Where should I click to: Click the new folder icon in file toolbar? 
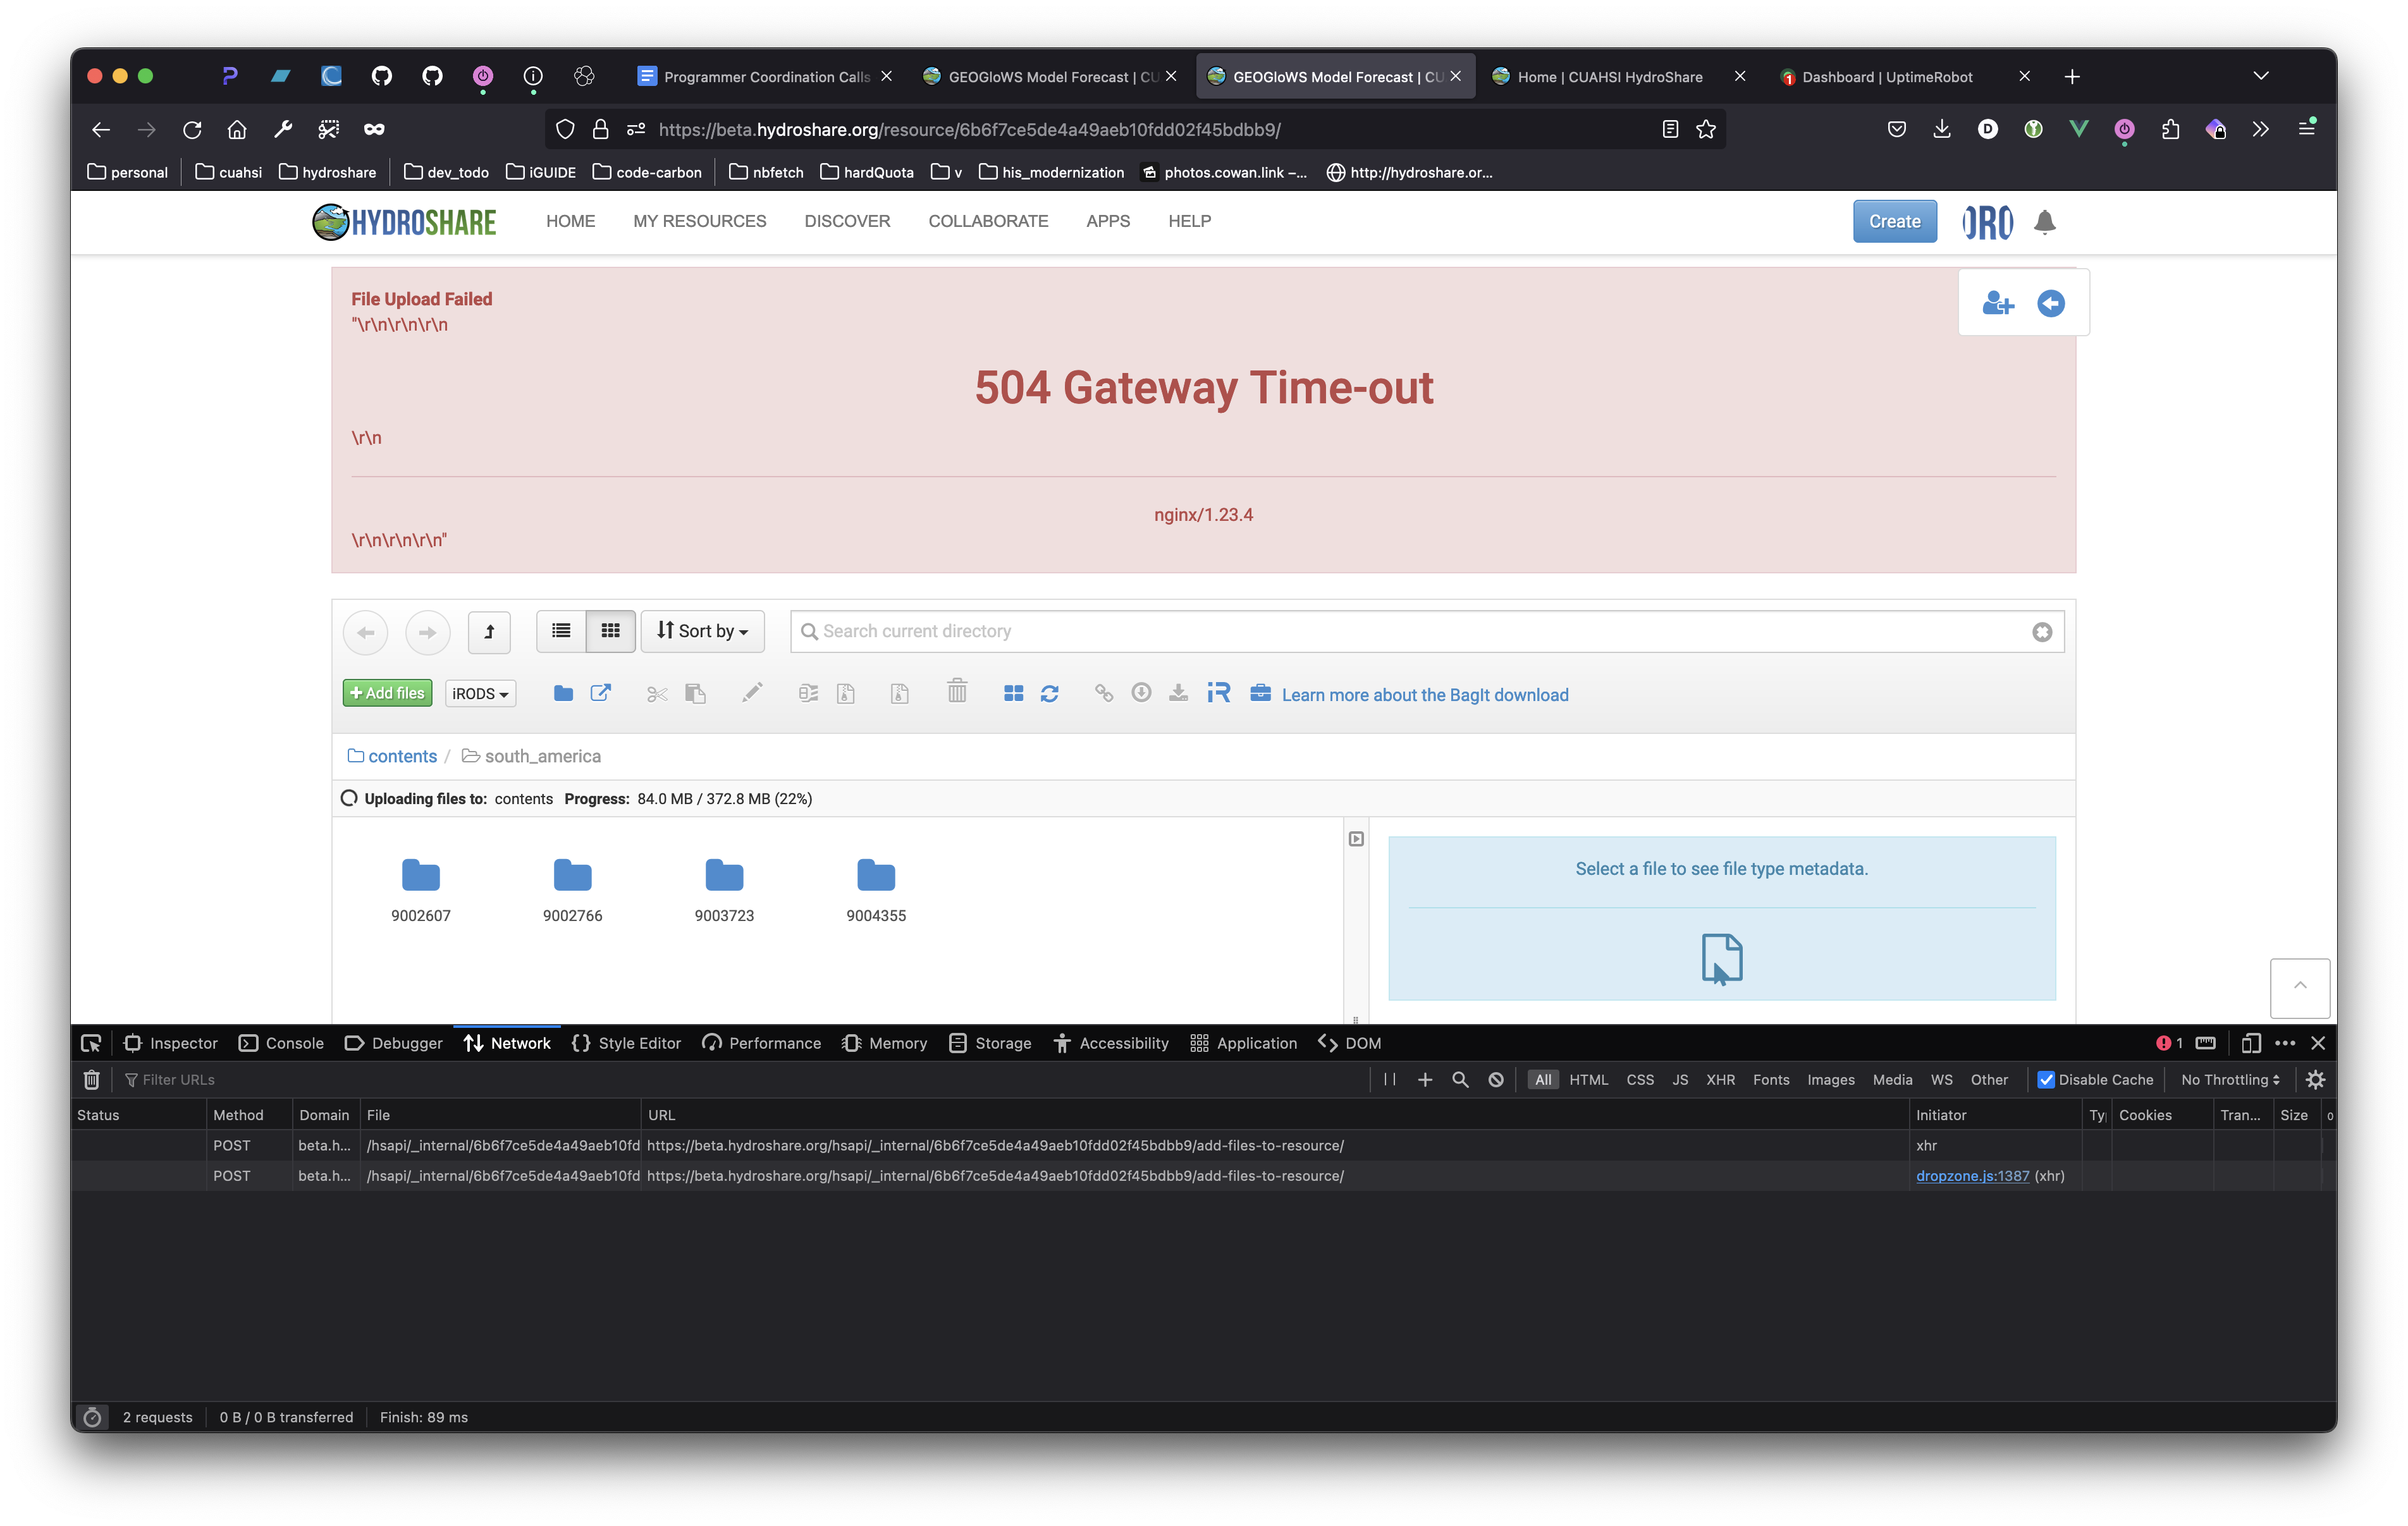click(x=563, y=693)
